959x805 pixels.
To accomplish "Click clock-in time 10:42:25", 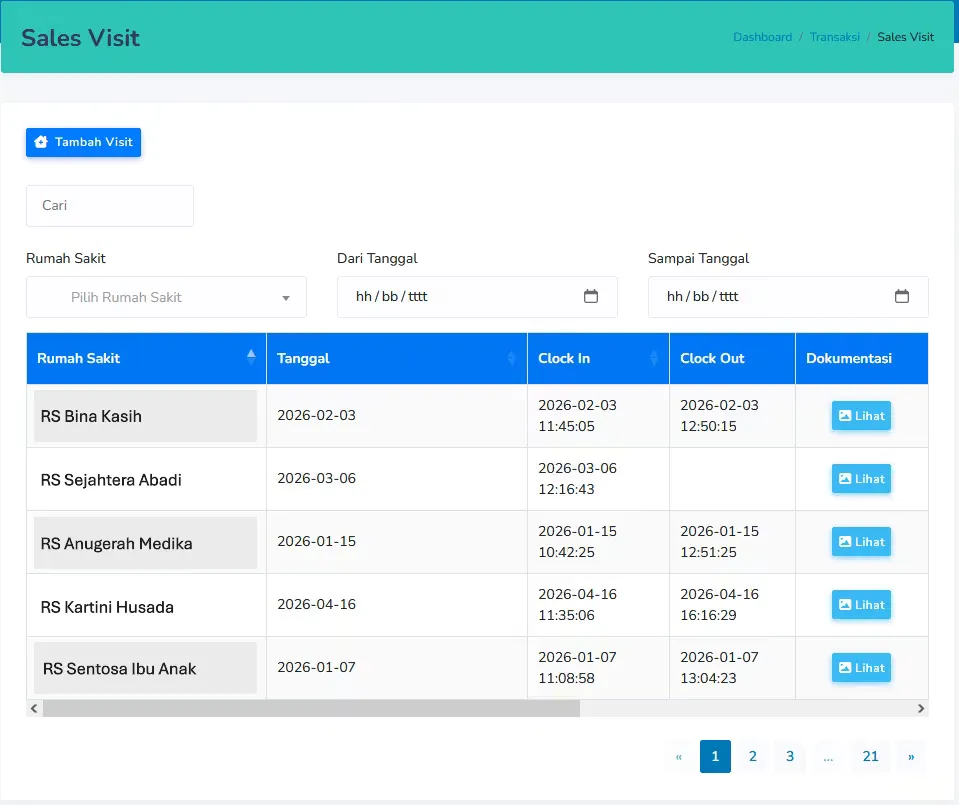I will coord(566,552).
